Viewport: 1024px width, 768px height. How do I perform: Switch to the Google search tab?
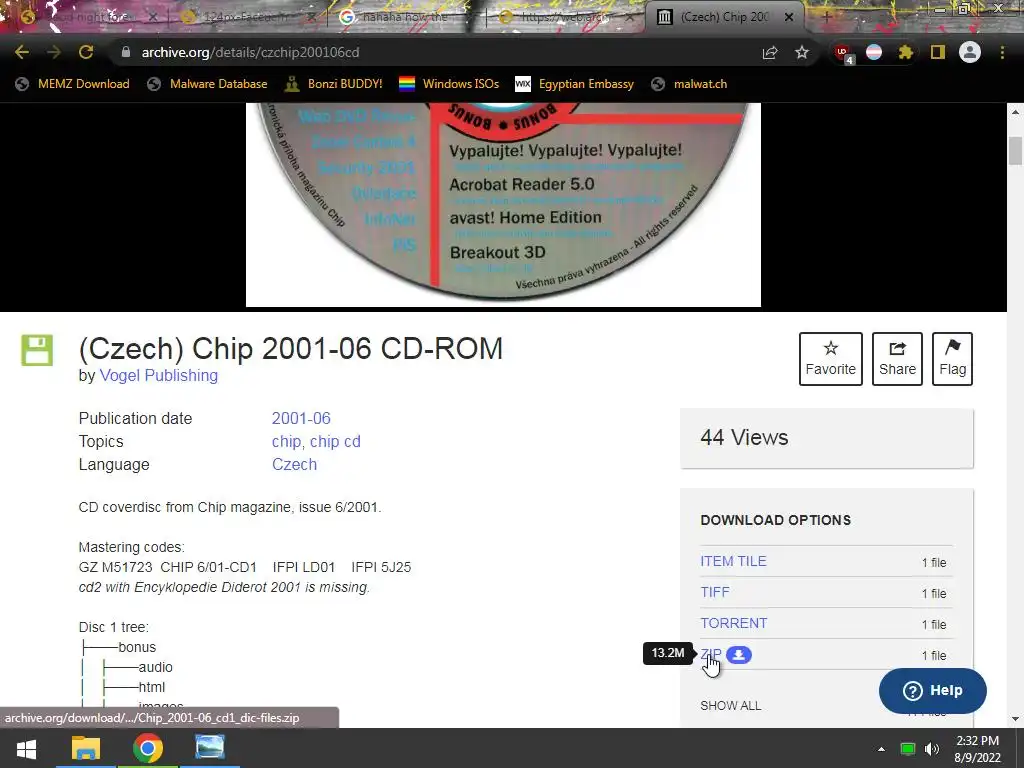pos(405,17)
